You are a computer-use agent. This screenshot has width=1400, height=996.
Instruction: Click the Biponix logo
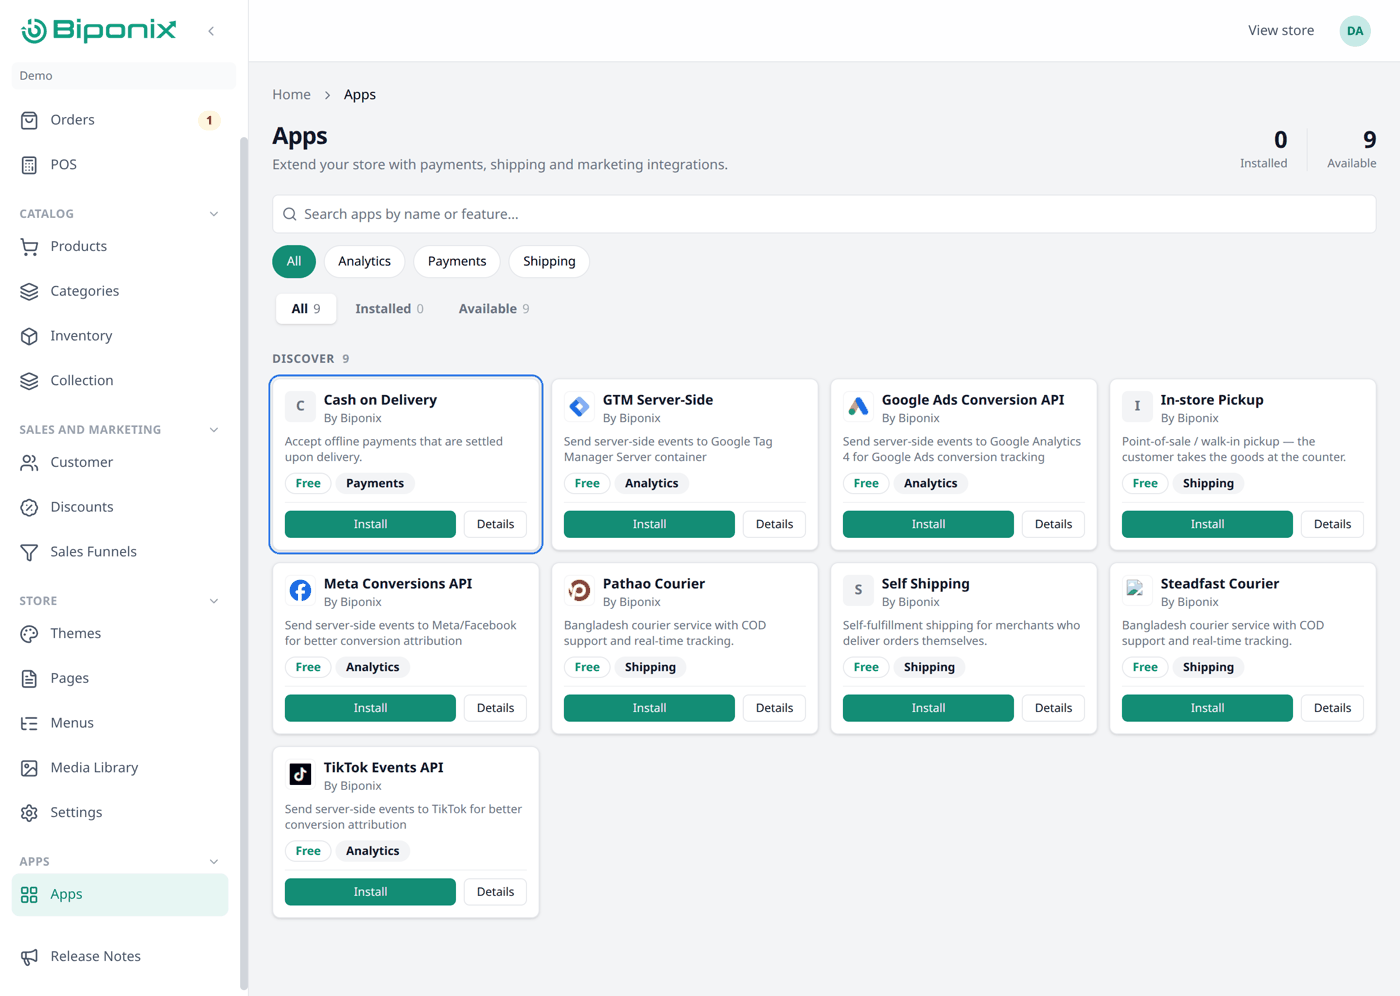coord(98,31)
